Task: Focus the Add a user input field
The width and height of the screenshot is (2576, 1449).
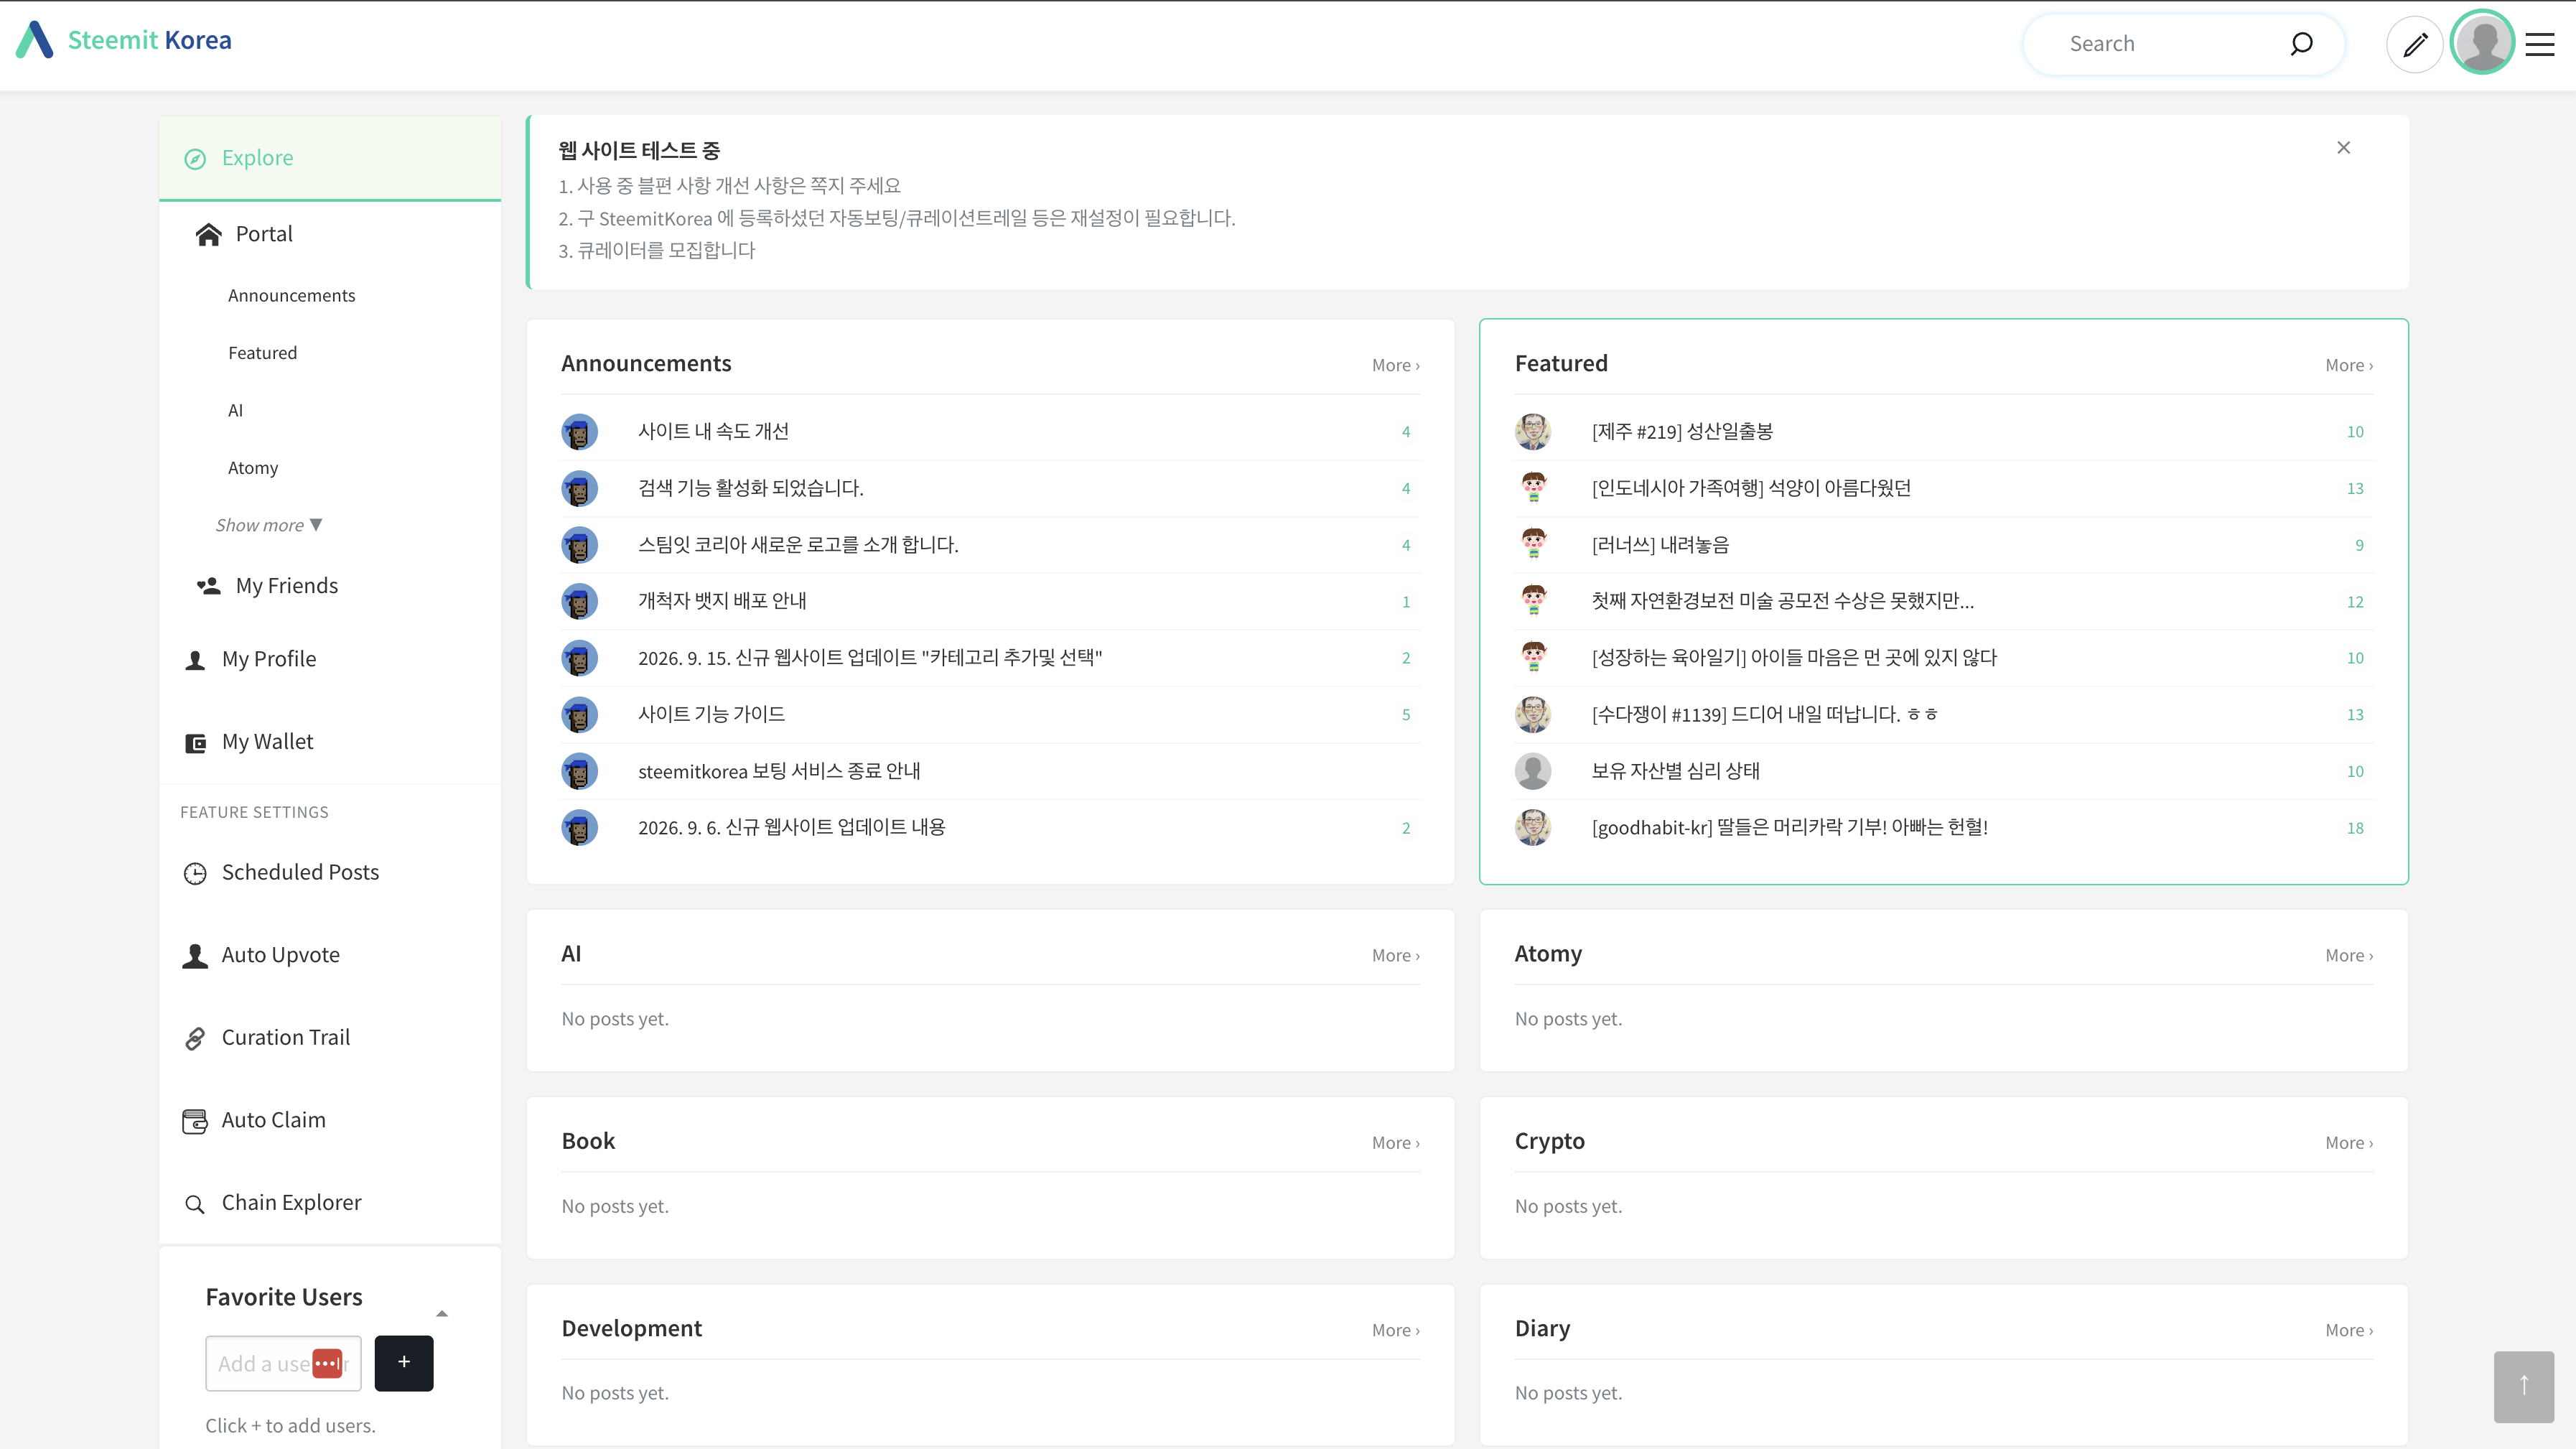Action: tap(283, 1362)
